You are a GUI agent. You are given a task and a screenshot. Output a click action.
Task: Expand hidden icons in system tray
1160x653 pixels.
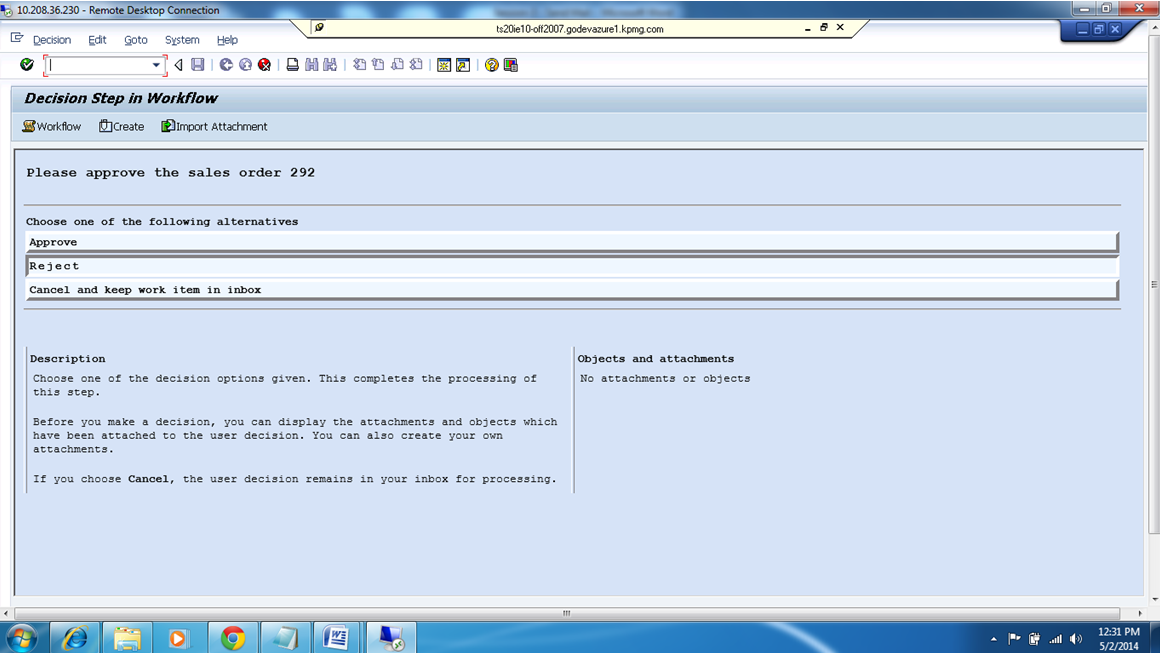coord(993,637)
